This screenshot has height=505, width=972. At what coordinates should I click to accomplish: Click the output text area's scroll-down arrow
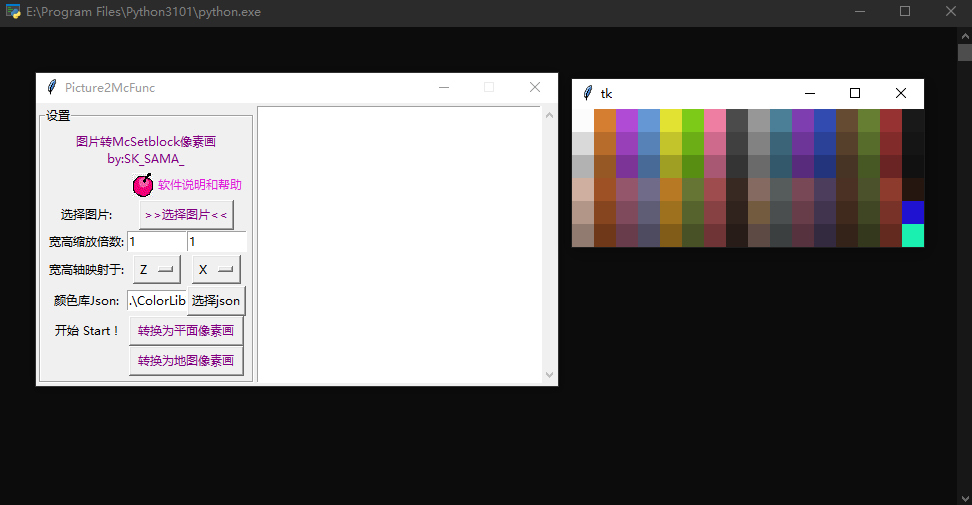tap(548, 374)
